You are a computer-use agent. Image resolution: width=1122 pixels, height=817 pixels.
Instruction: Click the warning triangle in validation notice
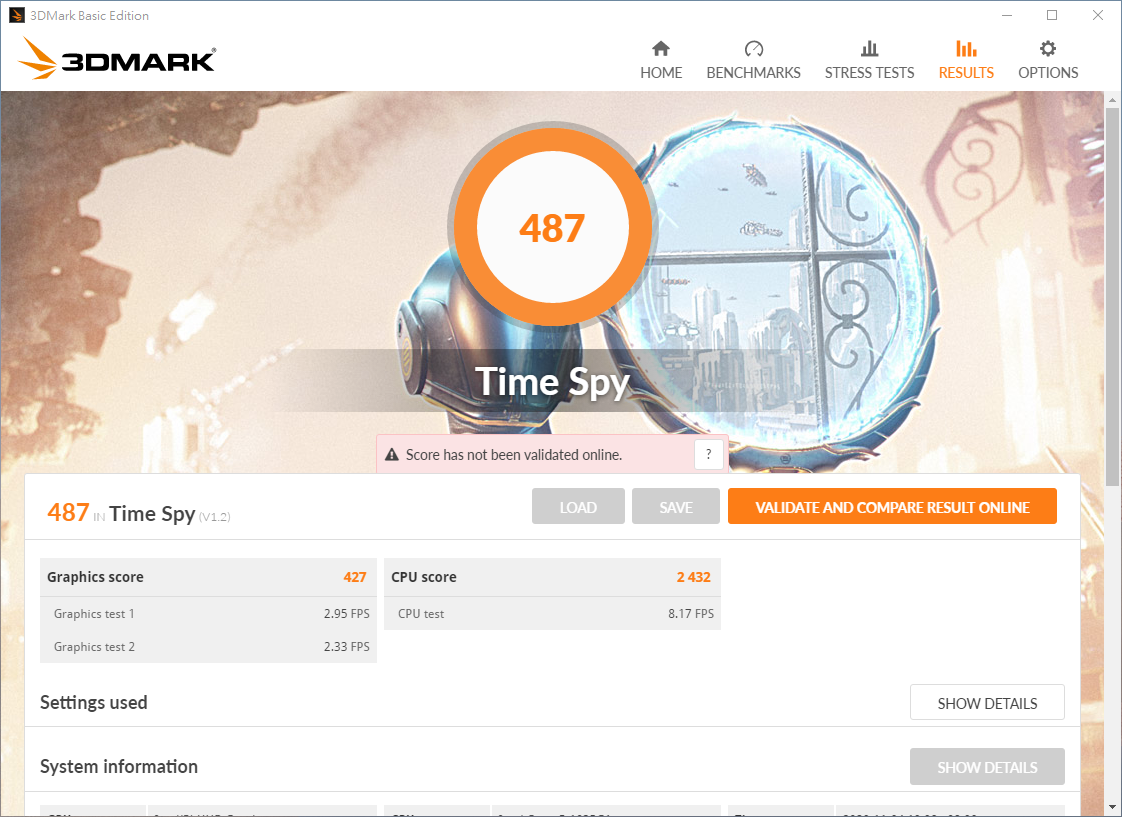pos(392,455)
